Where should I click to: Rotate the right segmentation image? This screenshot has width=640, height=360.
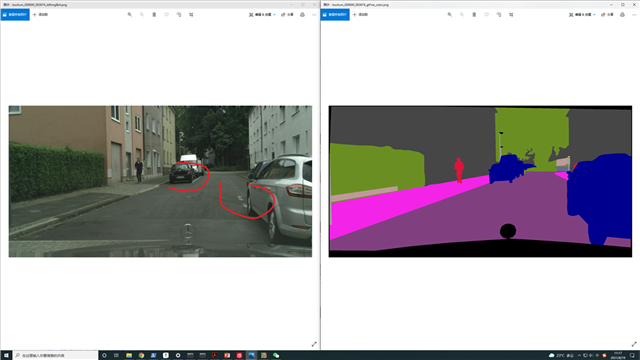(x=499, y=15)
